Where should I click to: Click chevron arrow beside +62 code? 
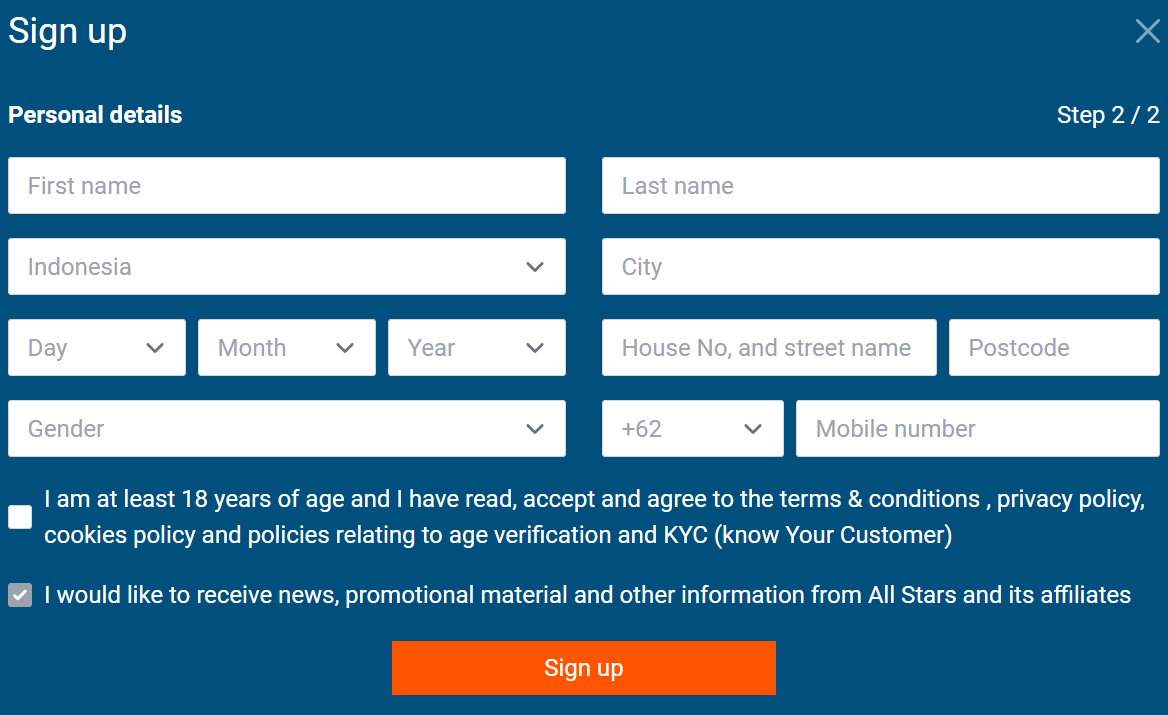tap(753, 429)
